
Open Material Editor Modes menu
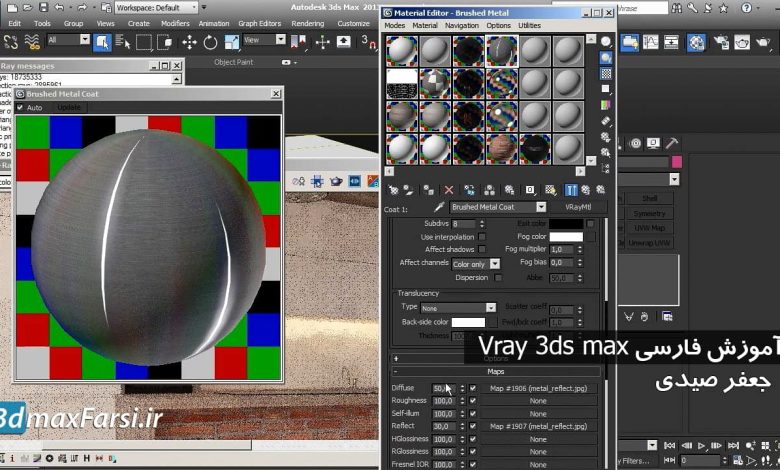coord(394,25)
